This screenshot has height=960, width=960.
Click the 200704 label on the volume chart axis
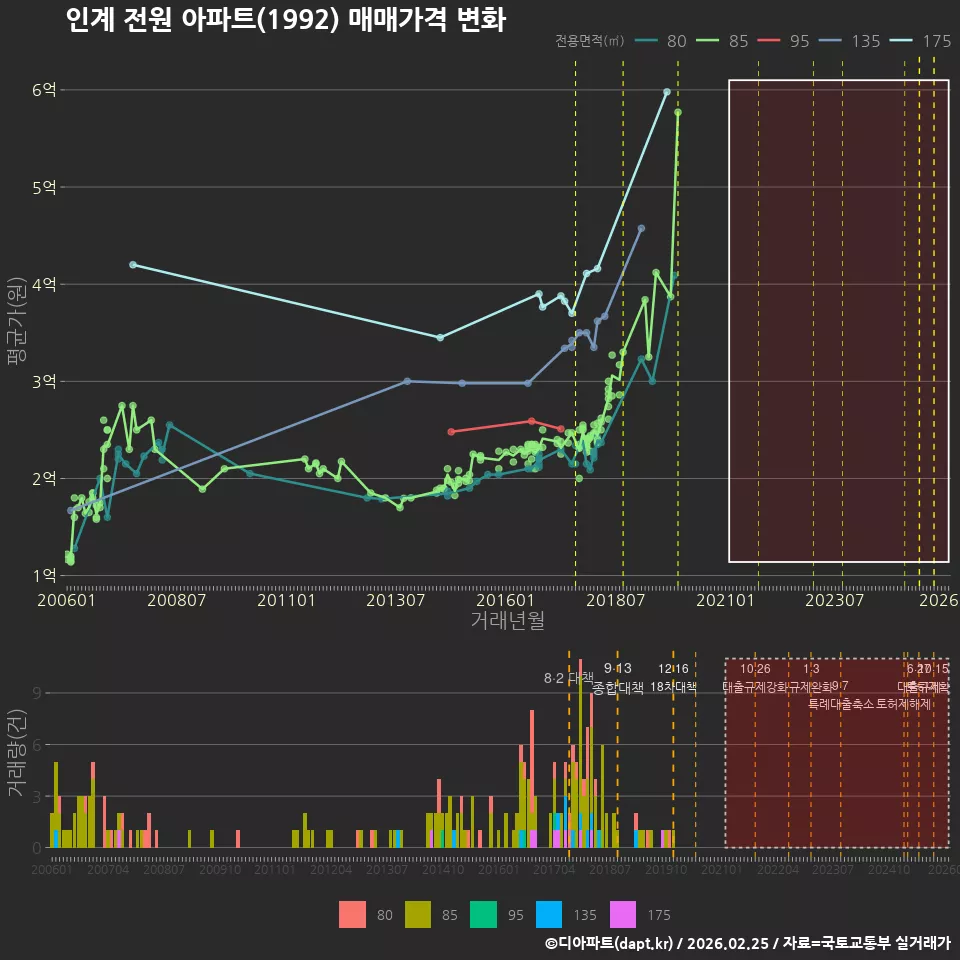coord(108,869)
